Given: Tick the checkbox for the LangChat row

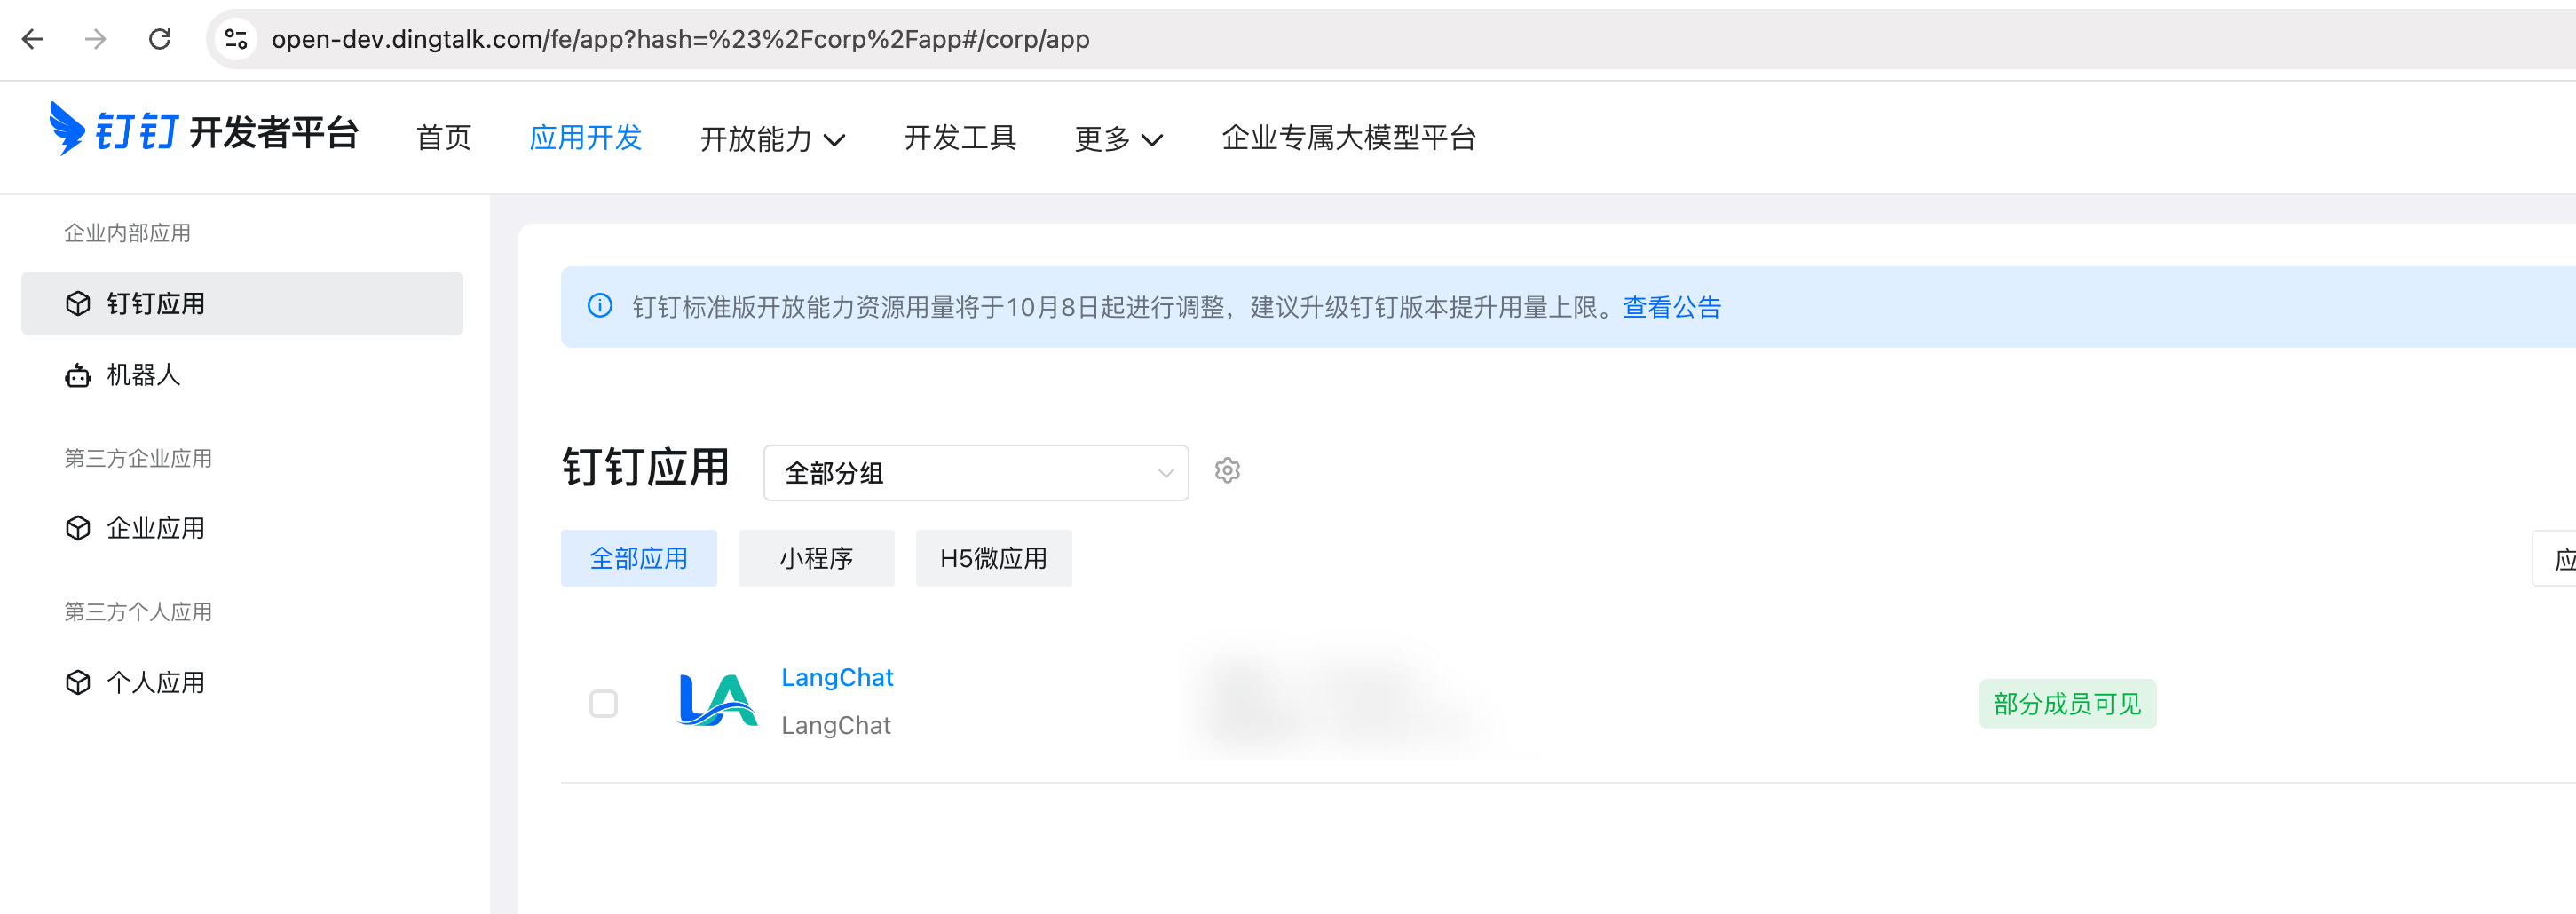Looking at the screenshot, I should click(603, 704).
